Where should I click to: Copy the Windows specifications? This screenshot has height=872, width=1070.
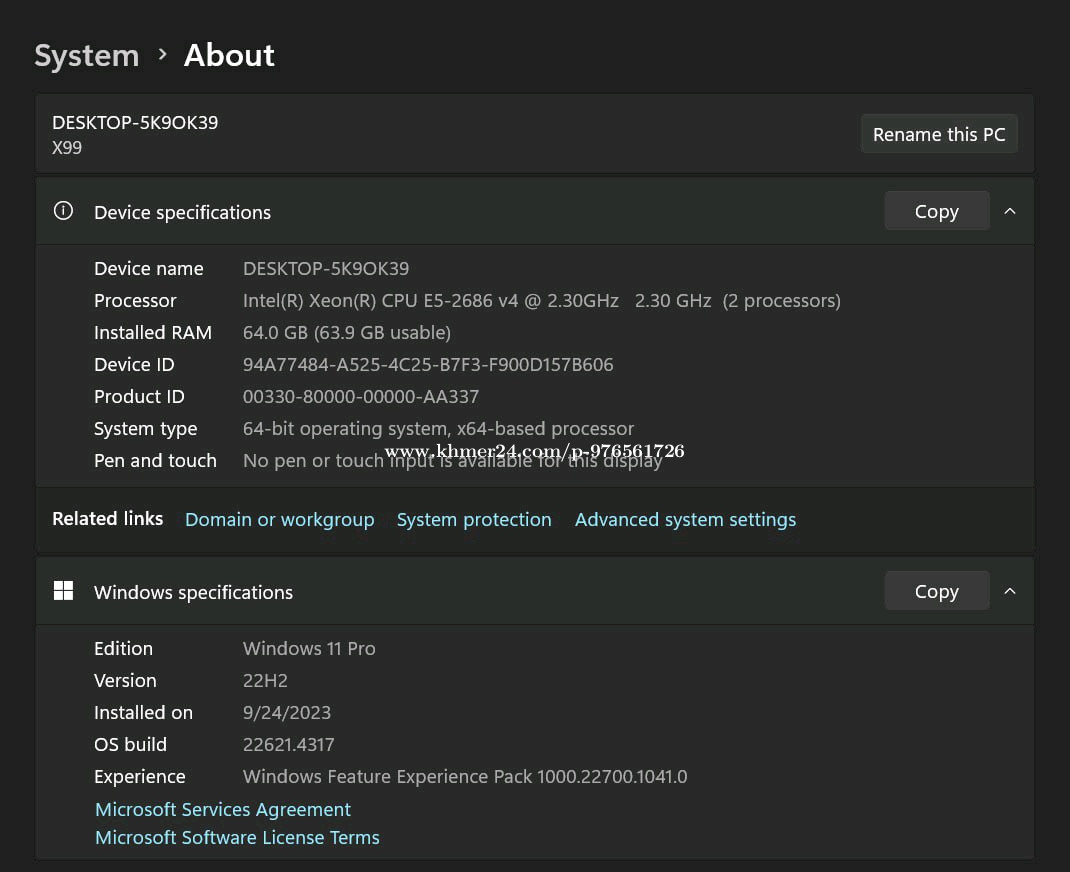(x=937, y=591)
